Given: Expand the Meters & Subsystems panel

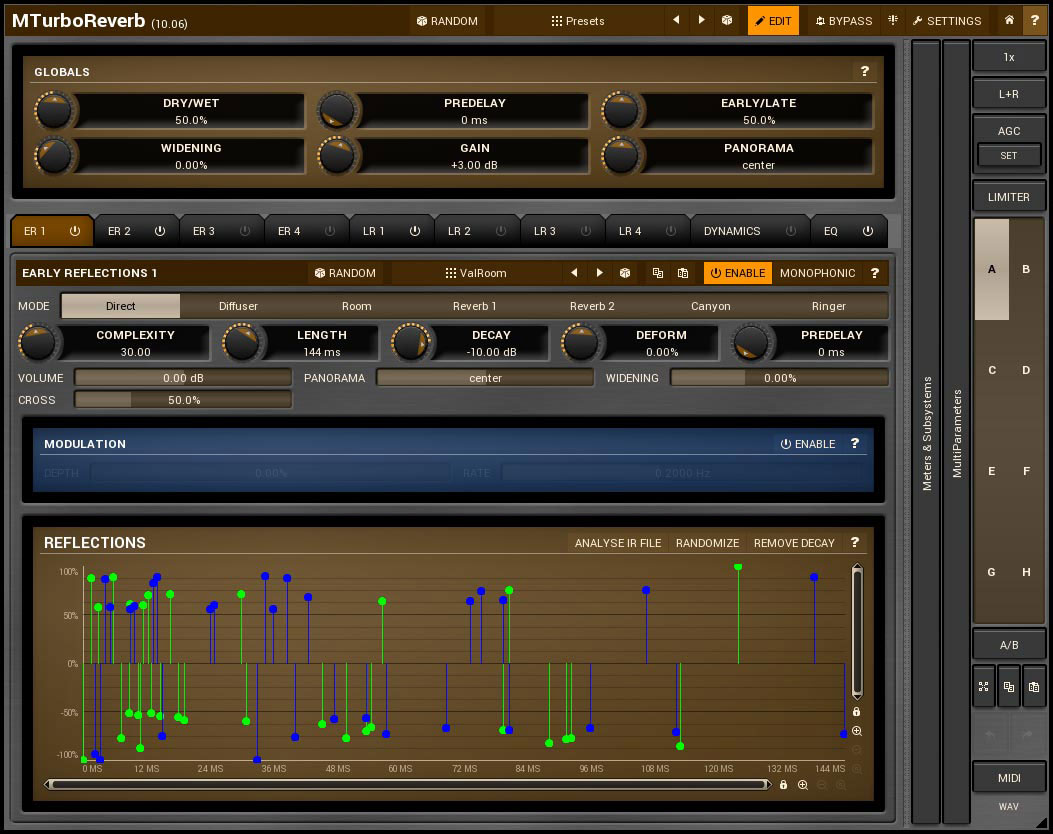Looking at the screenshot, I should point(926,433).
